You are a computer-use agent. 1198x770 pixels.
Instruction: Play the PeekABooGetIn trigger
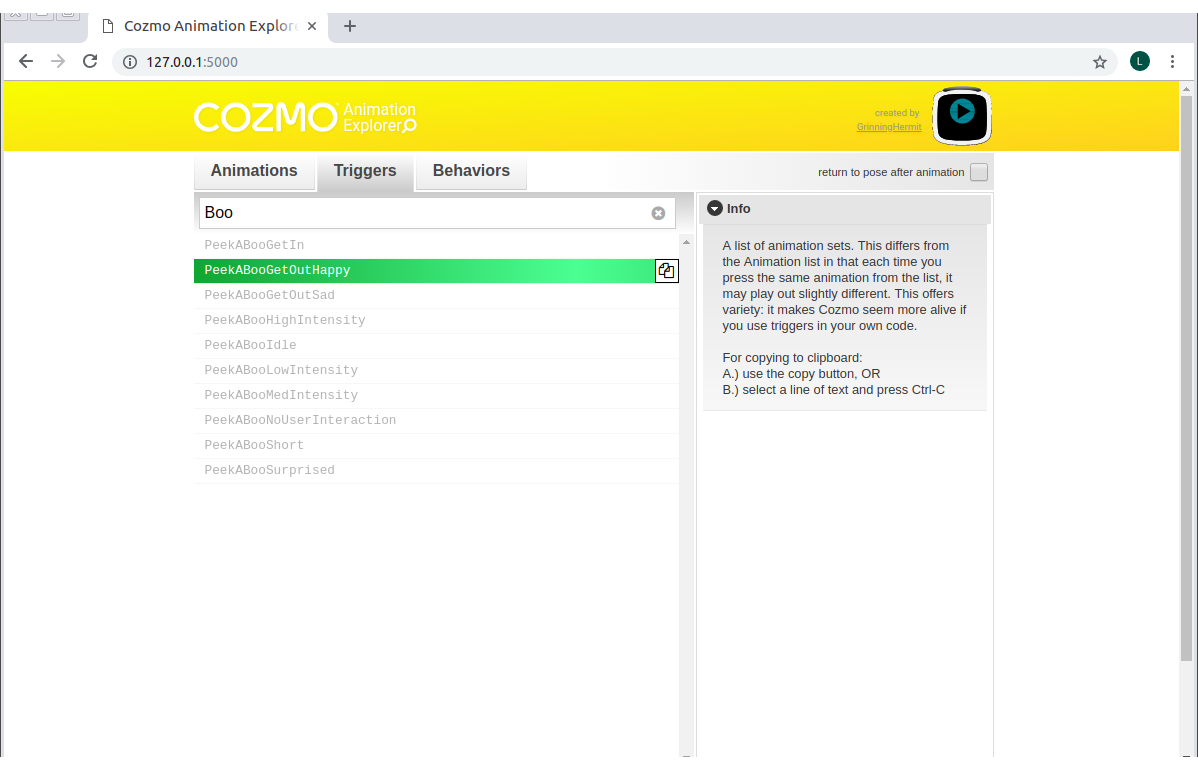[x=436, y=245]
